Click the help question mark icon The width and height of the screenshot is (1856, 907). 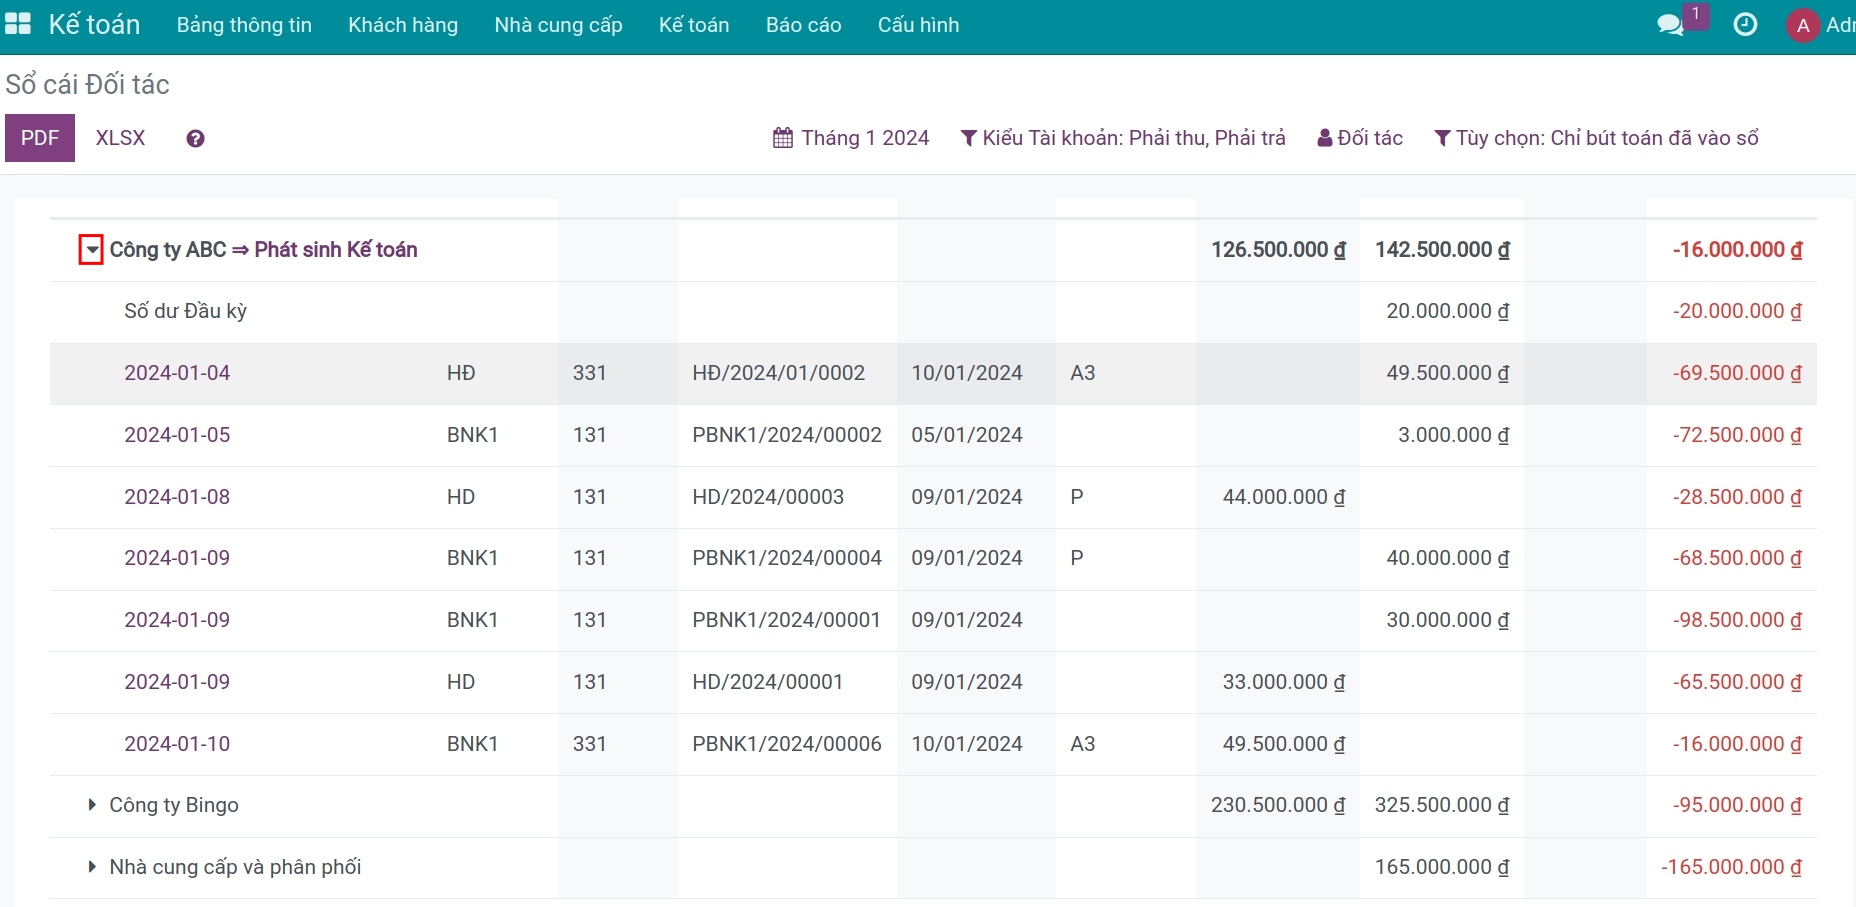coord(195,139)
